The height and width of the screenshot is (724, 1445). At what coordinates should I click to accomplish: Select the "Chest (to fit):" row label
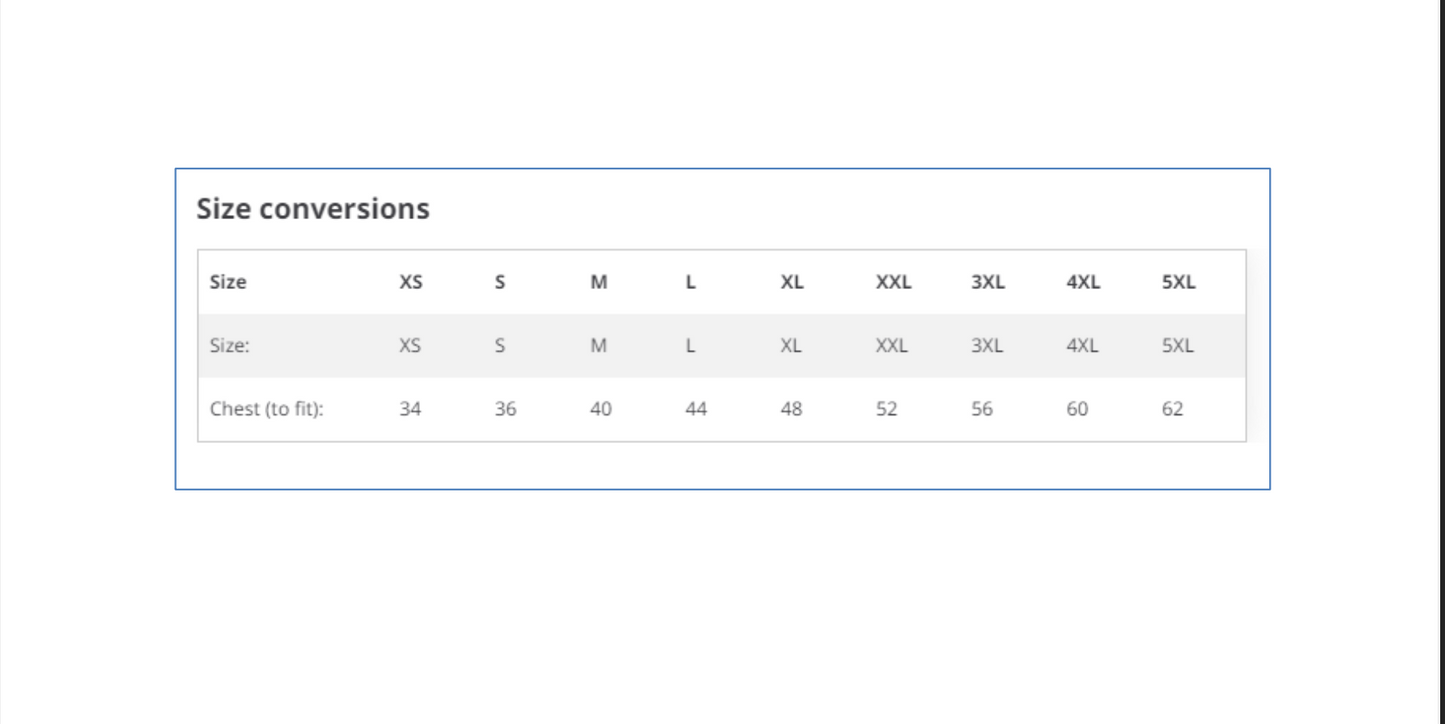tap(267, 409)
